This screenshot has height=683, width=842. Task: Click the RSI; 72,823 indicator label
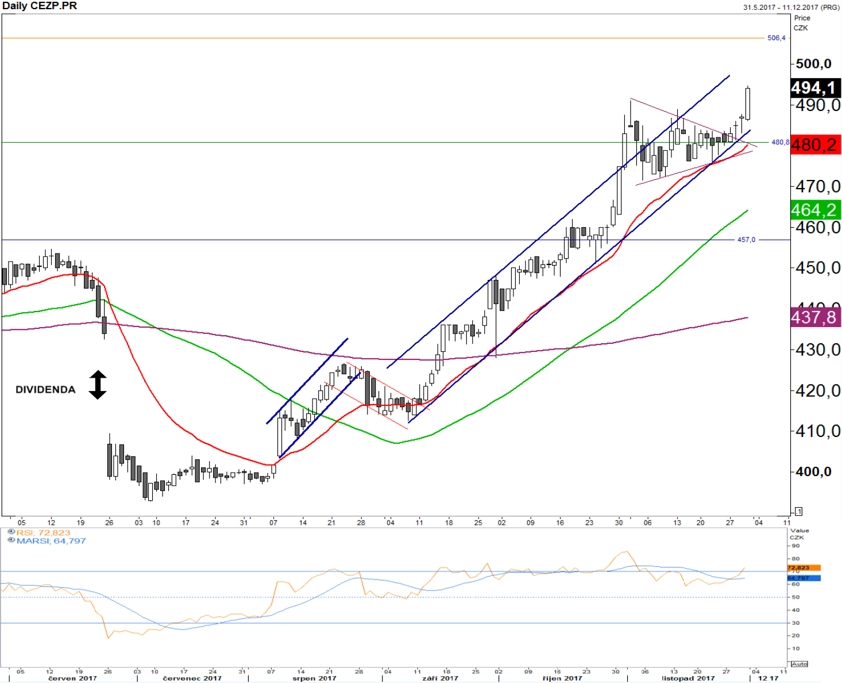(x=43, y=532)
